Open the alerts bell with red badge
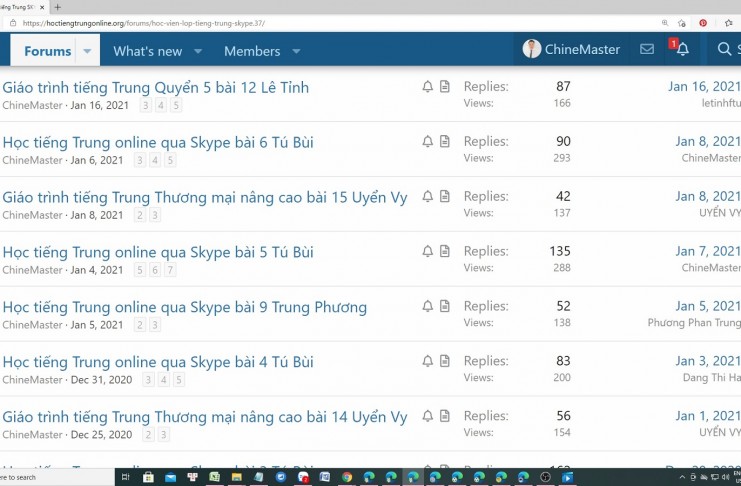This screenshot has width=741, height=486. pos(682,49)
